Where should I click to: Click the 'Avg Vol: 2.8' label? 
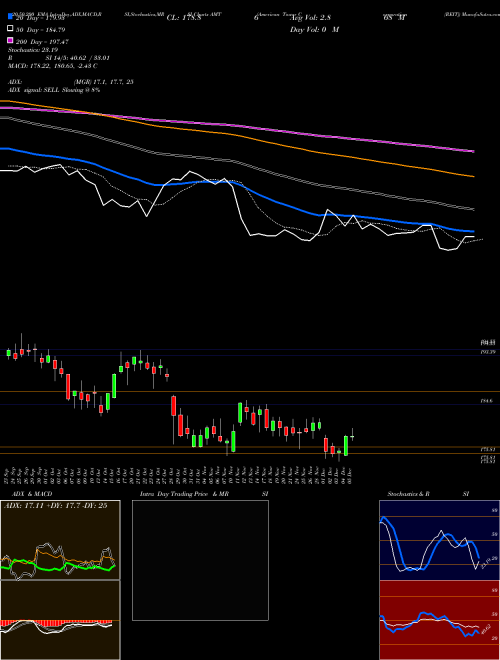310,18
